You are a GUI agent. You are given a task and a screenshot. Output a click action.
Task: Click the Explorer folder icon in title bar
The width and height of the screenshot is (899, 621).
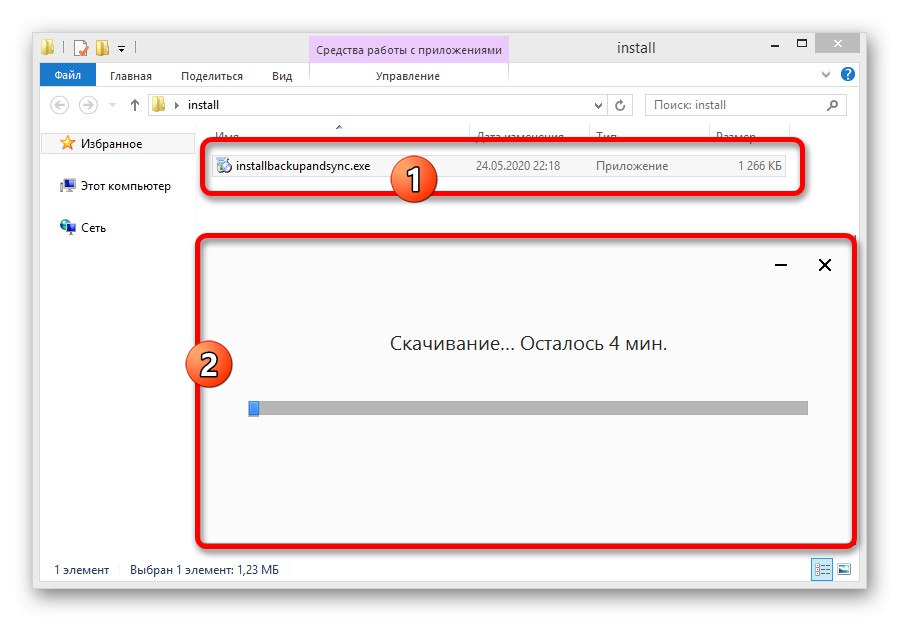(x=48, y=47)
